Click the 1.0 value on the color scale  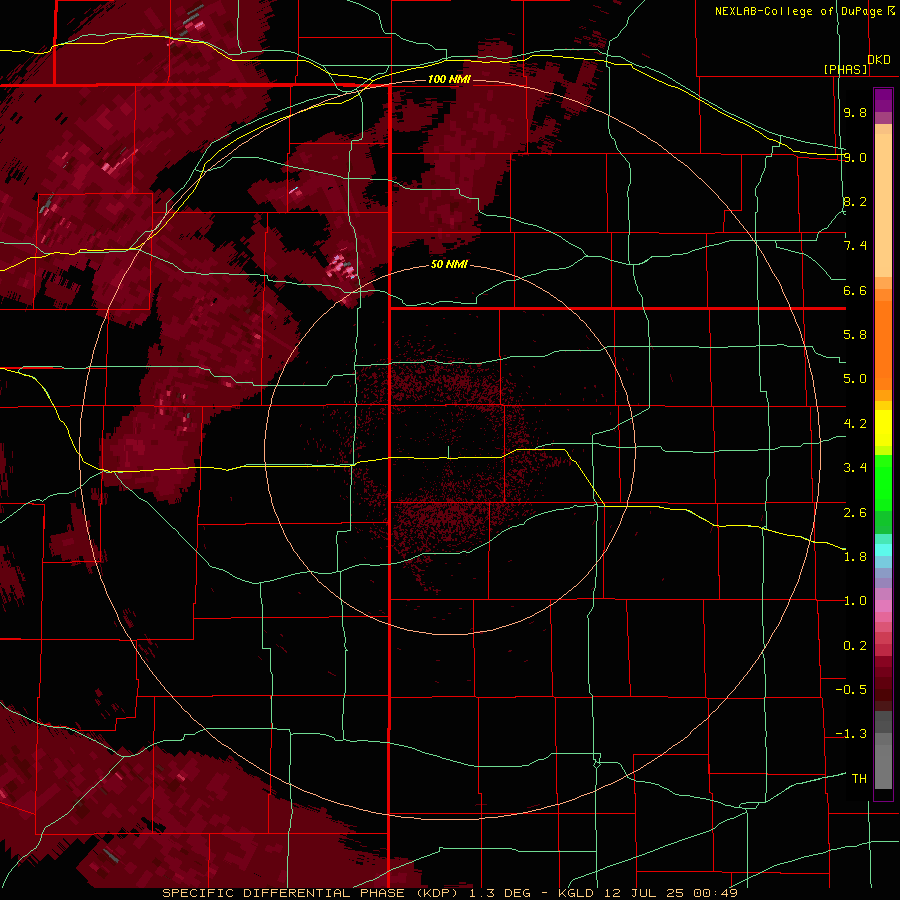point(855,601)
